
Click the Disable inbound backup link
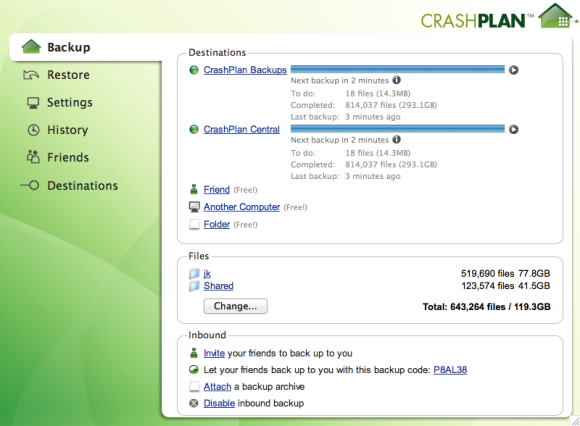click(219, 403)
